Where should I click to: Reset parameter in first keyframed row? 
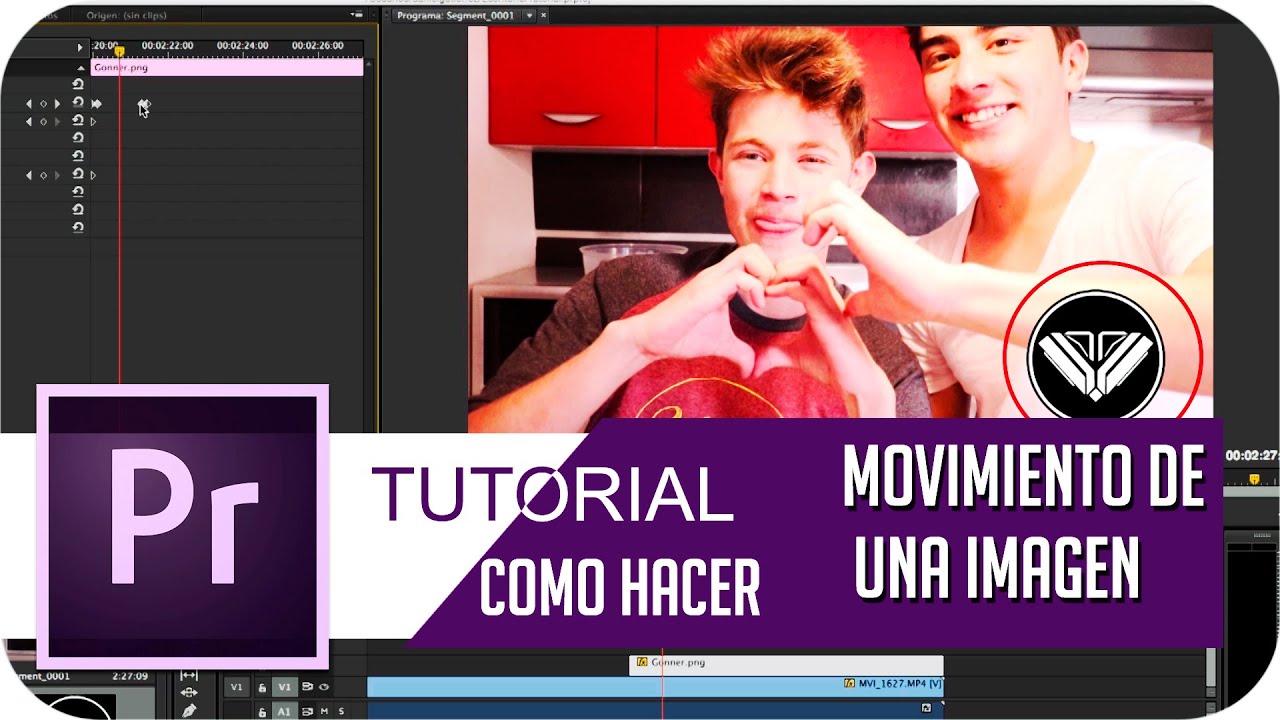click(78, 103)
